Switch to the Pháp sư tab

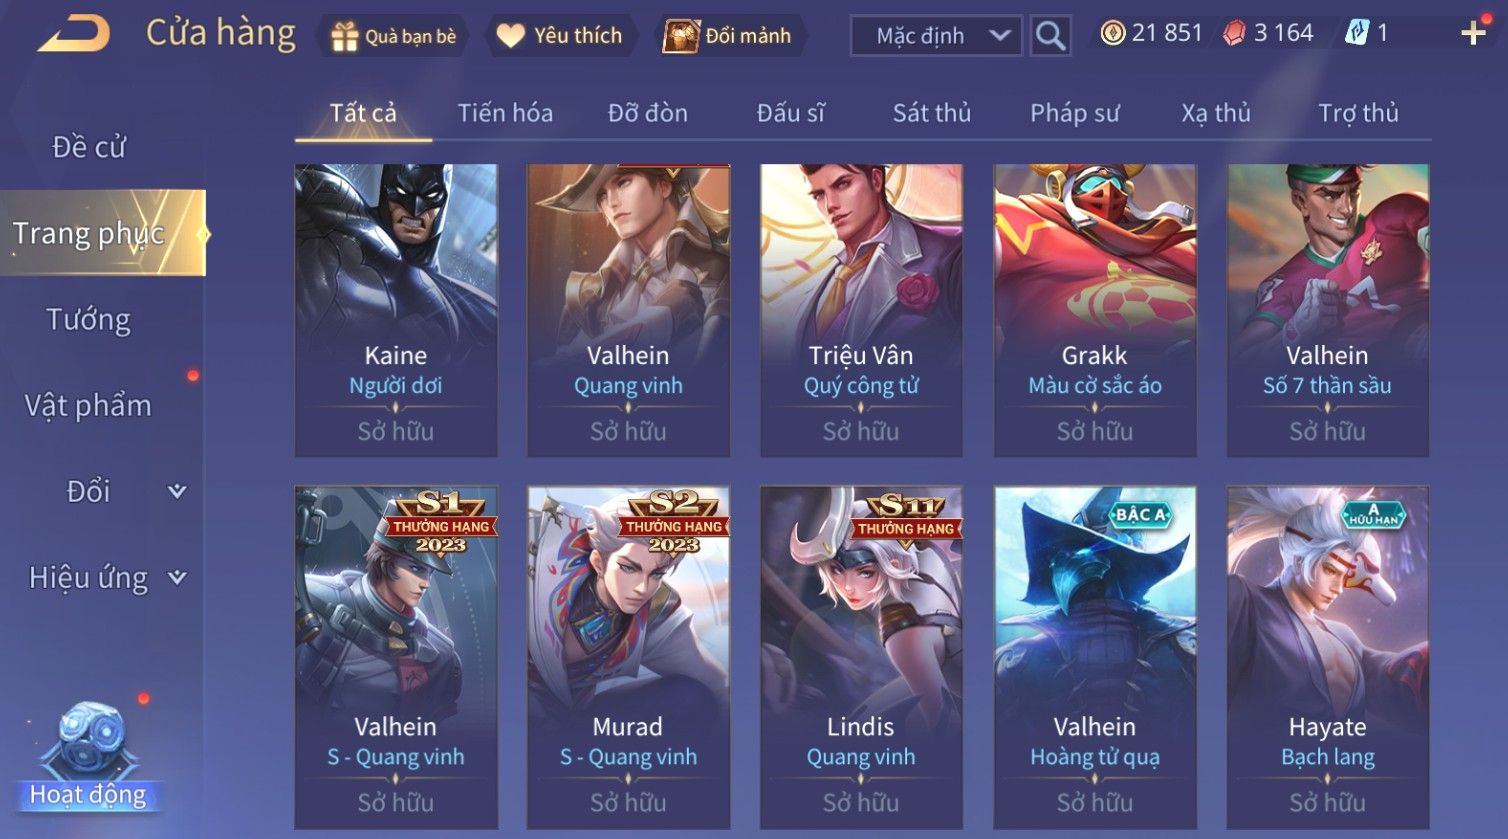point(1075,113)
